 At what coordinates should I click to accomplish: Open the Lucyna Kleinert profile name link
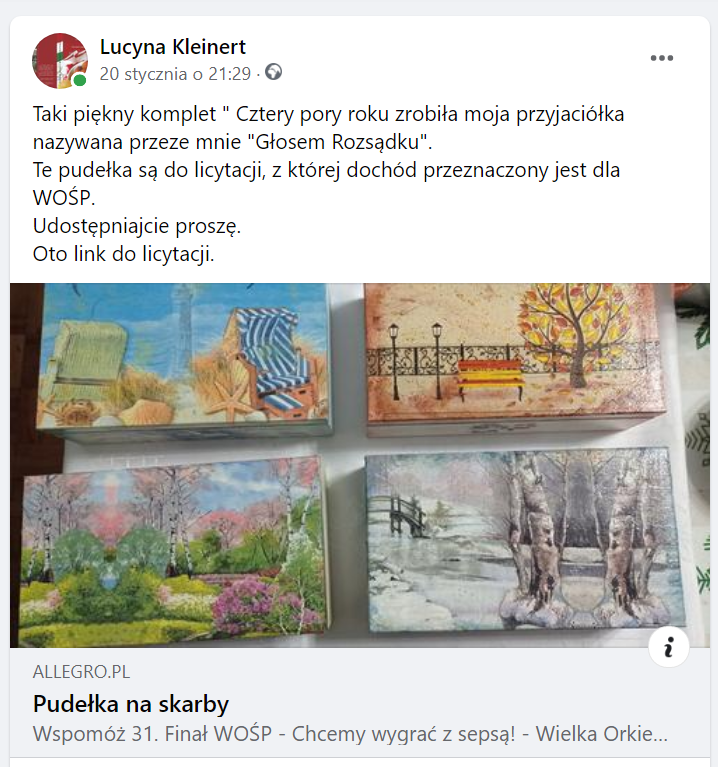click(x=173, y=47)
